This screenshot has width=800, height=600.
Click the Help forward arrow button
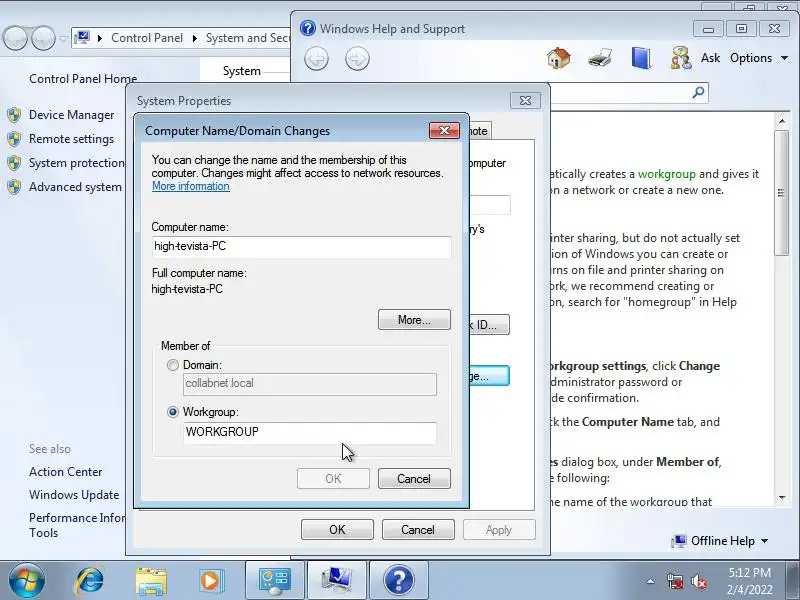tap(357, 59)
